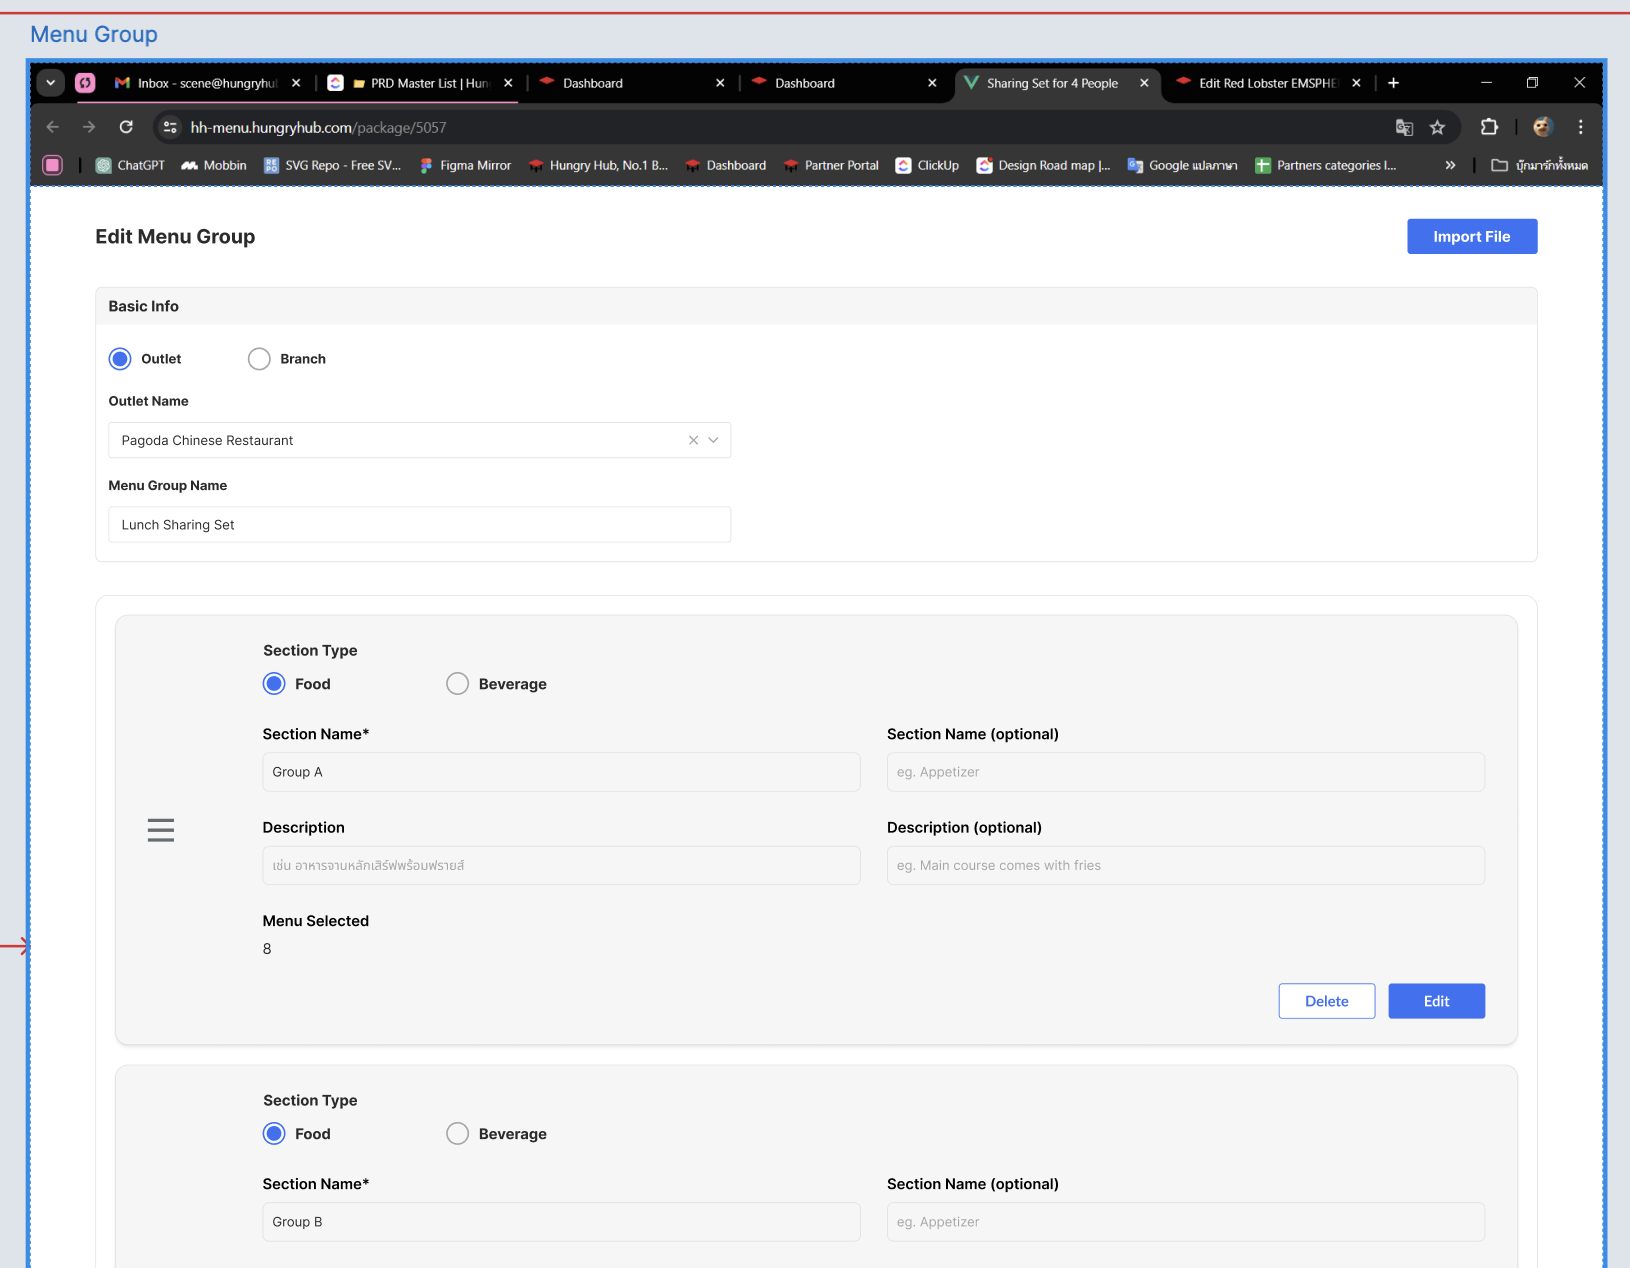Grab the Group A section drag handle
The width and height of the screenshot is (1630, 1268).
(161, 830)
